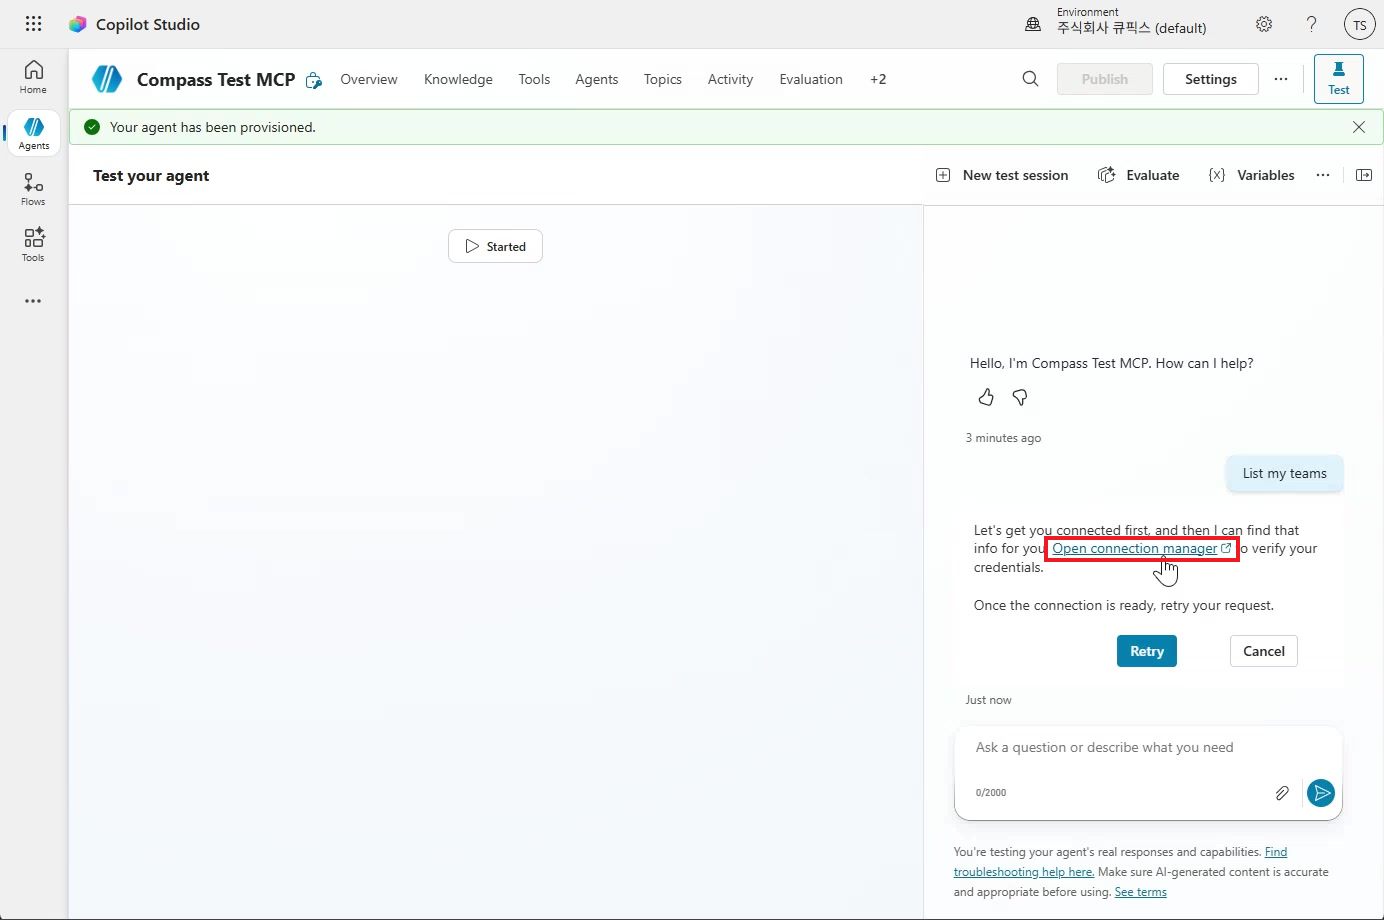1384x920 pixels.
Task: Dismiss the provisioned notification banner
Action: click(x=1359, y=127)
